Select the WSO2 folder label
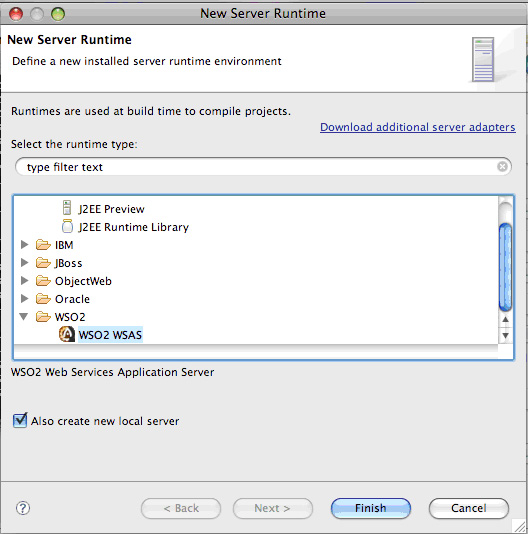The image size is (528, 534). (x=70, y=317)
